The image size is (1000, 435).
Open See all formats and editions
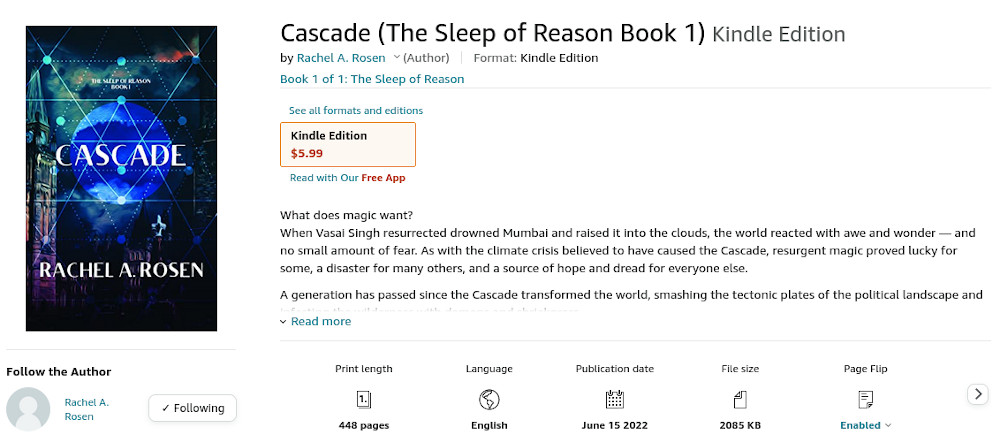pos(356,110)
